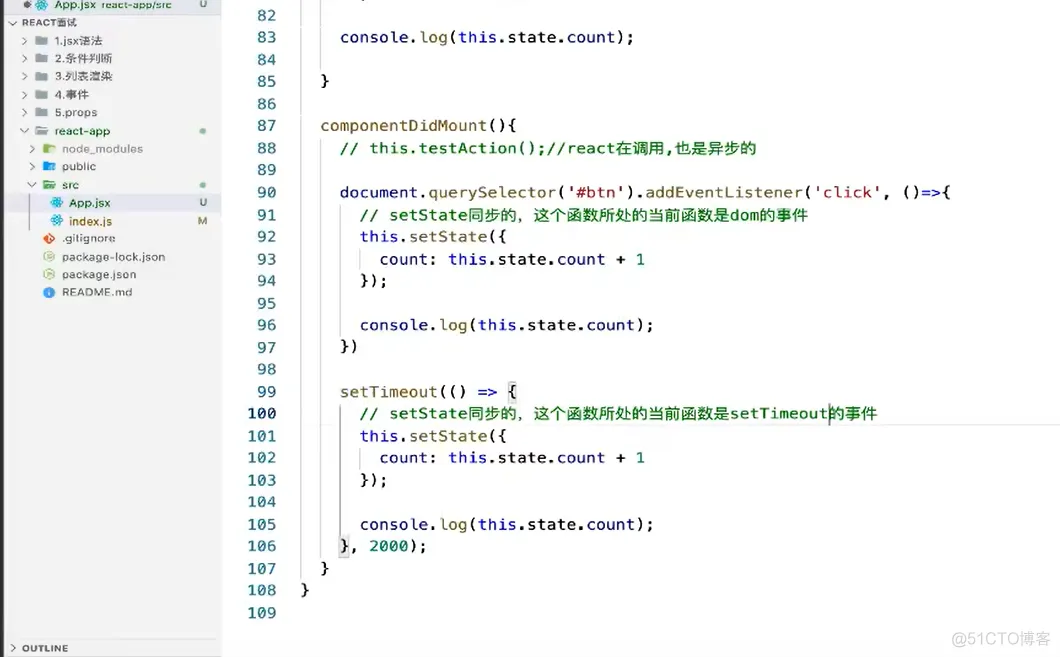Expand the 5.props folder chevron
The width and height of the screenshot is (1060, 657).
(x=24, y=112)
